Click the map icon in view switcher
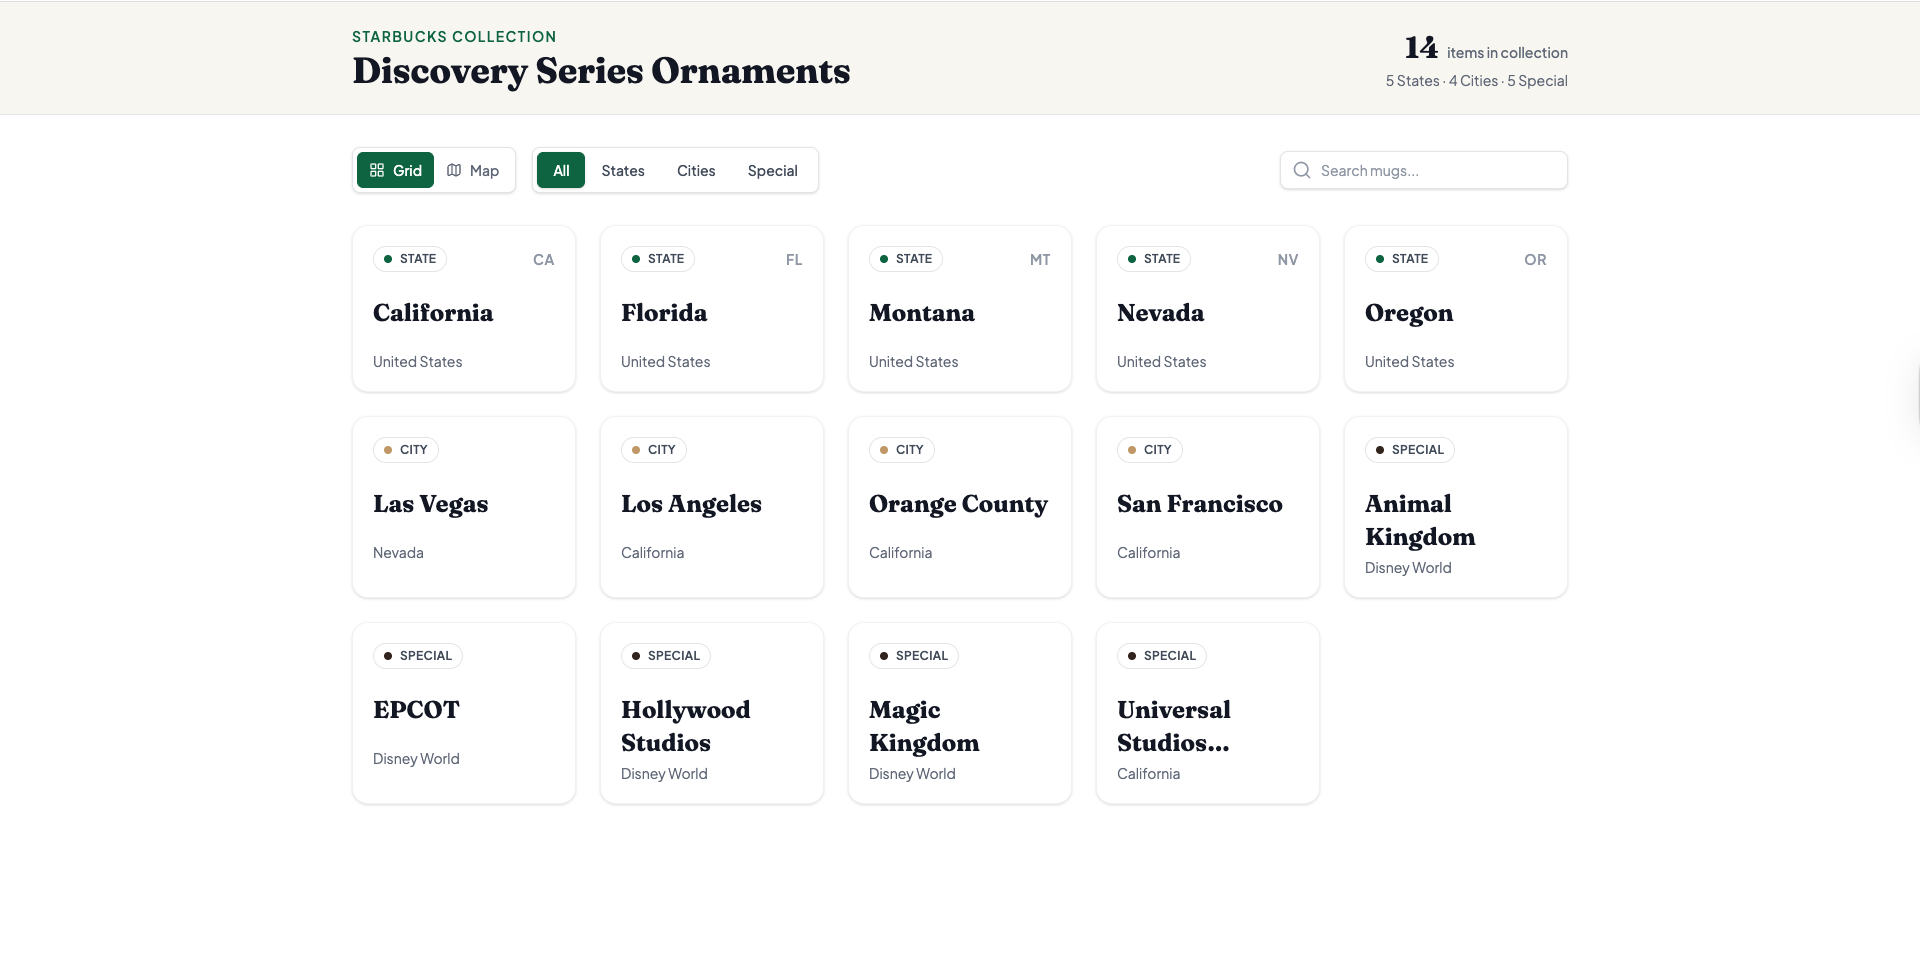Screen dimensions: 1920x960 (x=454, y=170)
